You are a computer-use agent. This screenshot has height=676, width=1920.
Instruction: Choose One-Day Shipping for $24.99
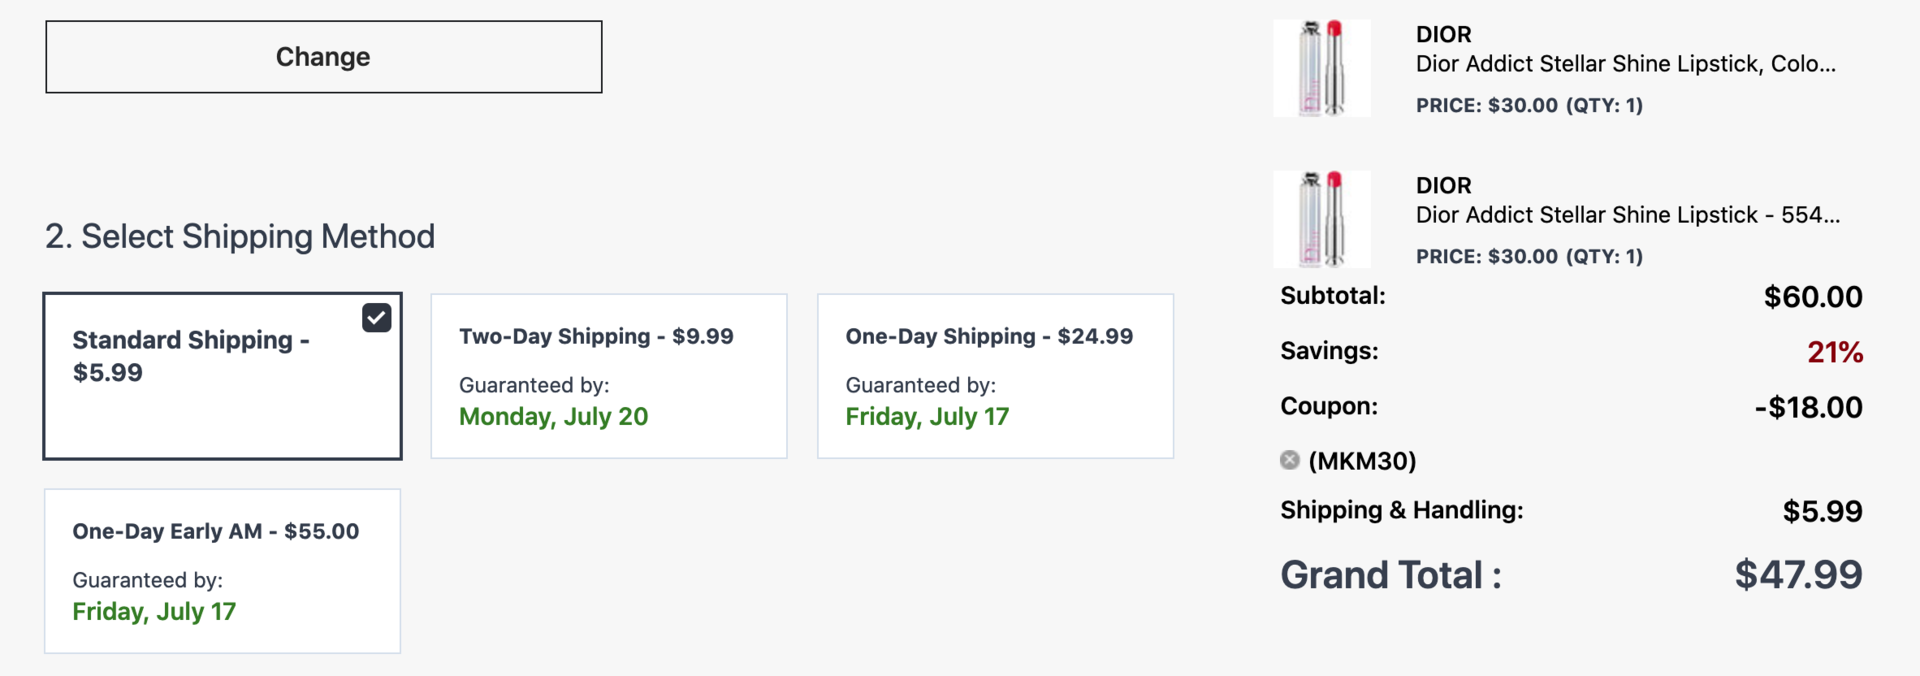995,376
